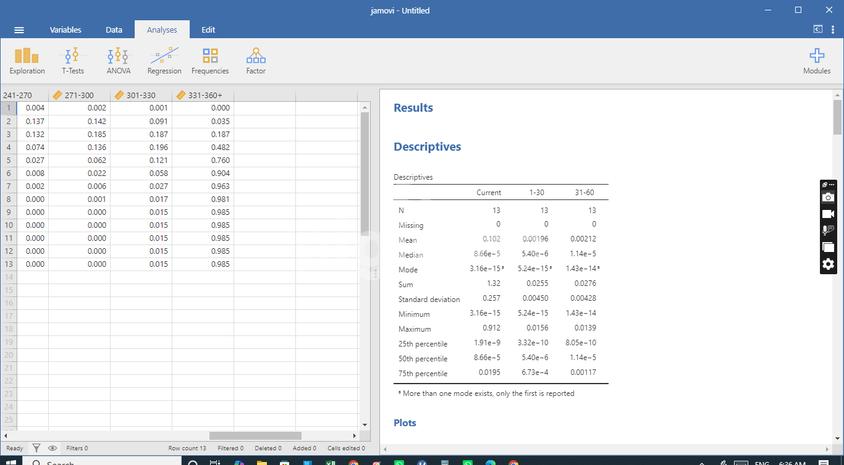Screen dimensions: 844x465
Task: Toggle the eye visibility icon in status bar
Action: click(52, 448)
